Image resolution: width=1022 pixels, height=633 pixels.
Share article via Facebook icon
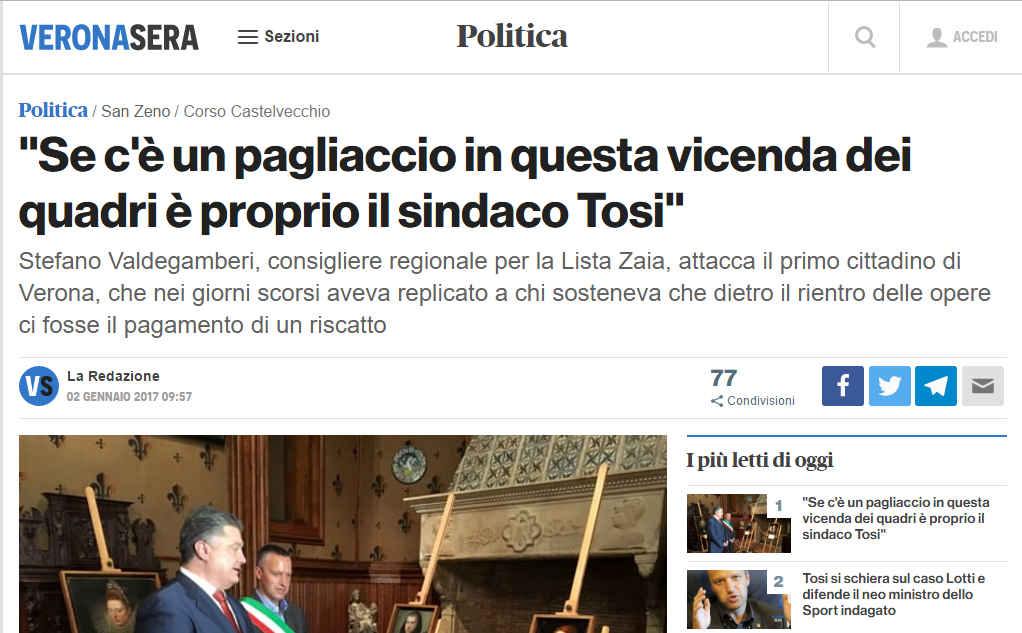click(842, 386)
